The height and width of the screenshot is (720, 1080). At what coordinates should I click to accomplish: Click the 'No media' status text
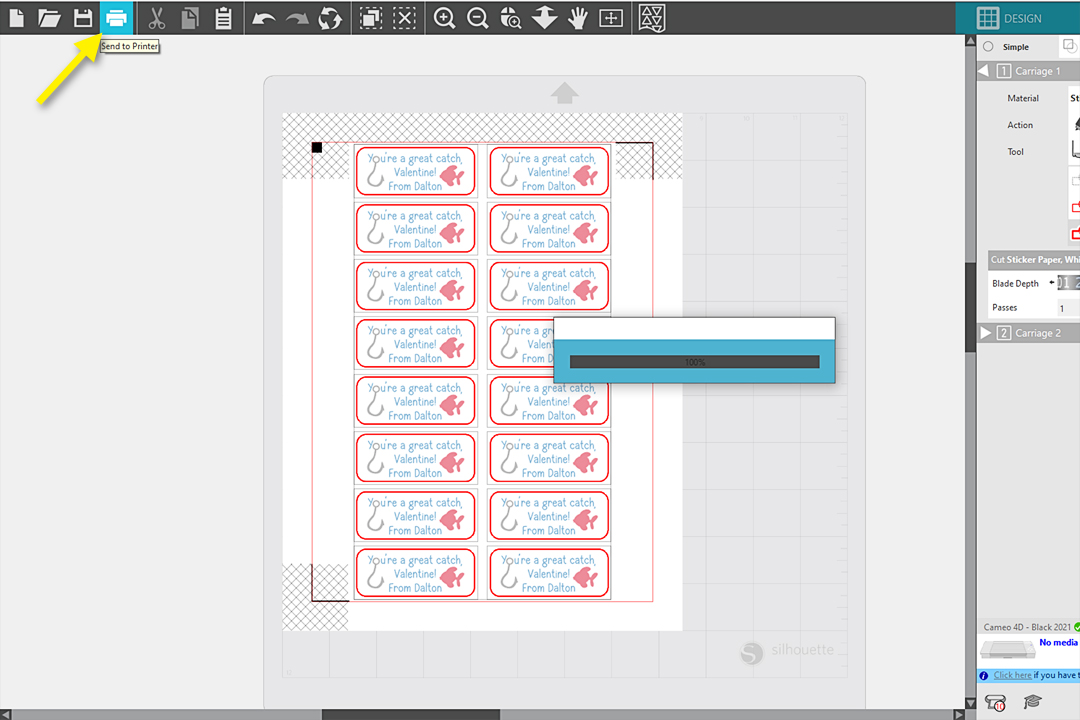[1058, 642]
